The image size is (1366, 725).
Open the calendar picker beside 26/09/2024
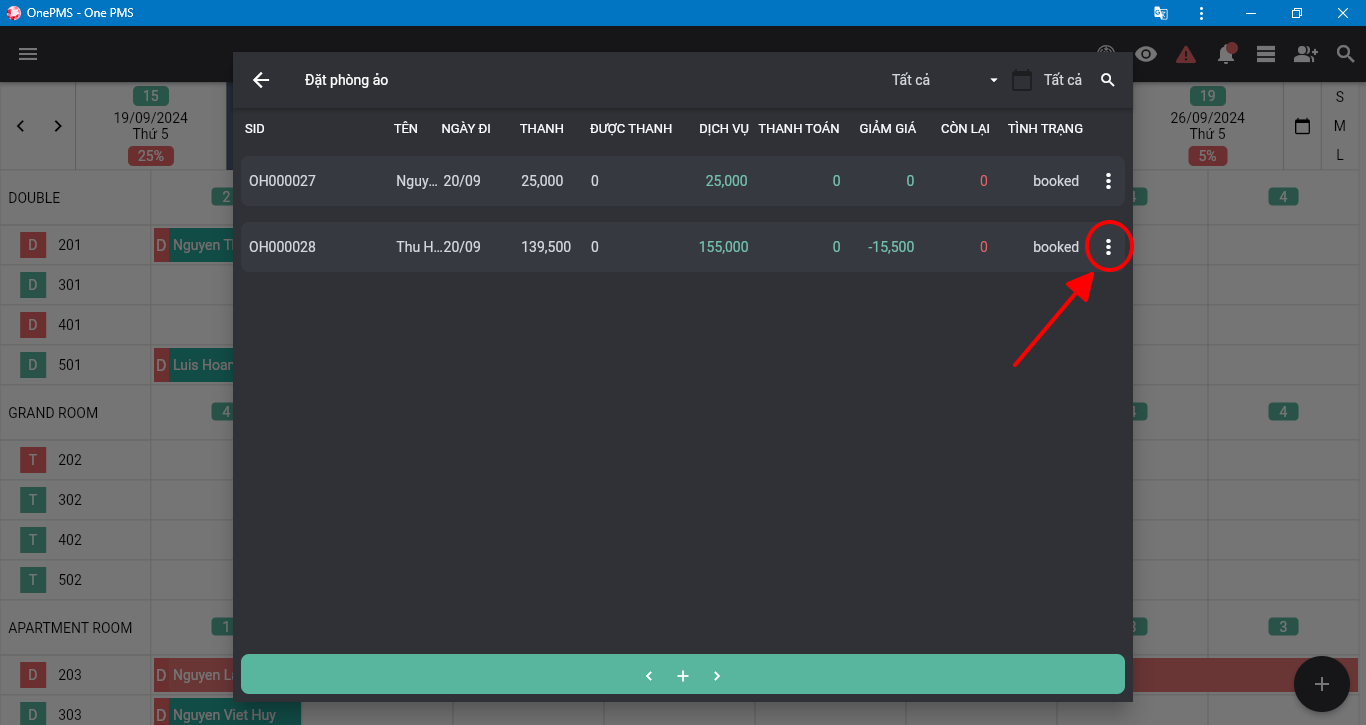[1302, 127]
